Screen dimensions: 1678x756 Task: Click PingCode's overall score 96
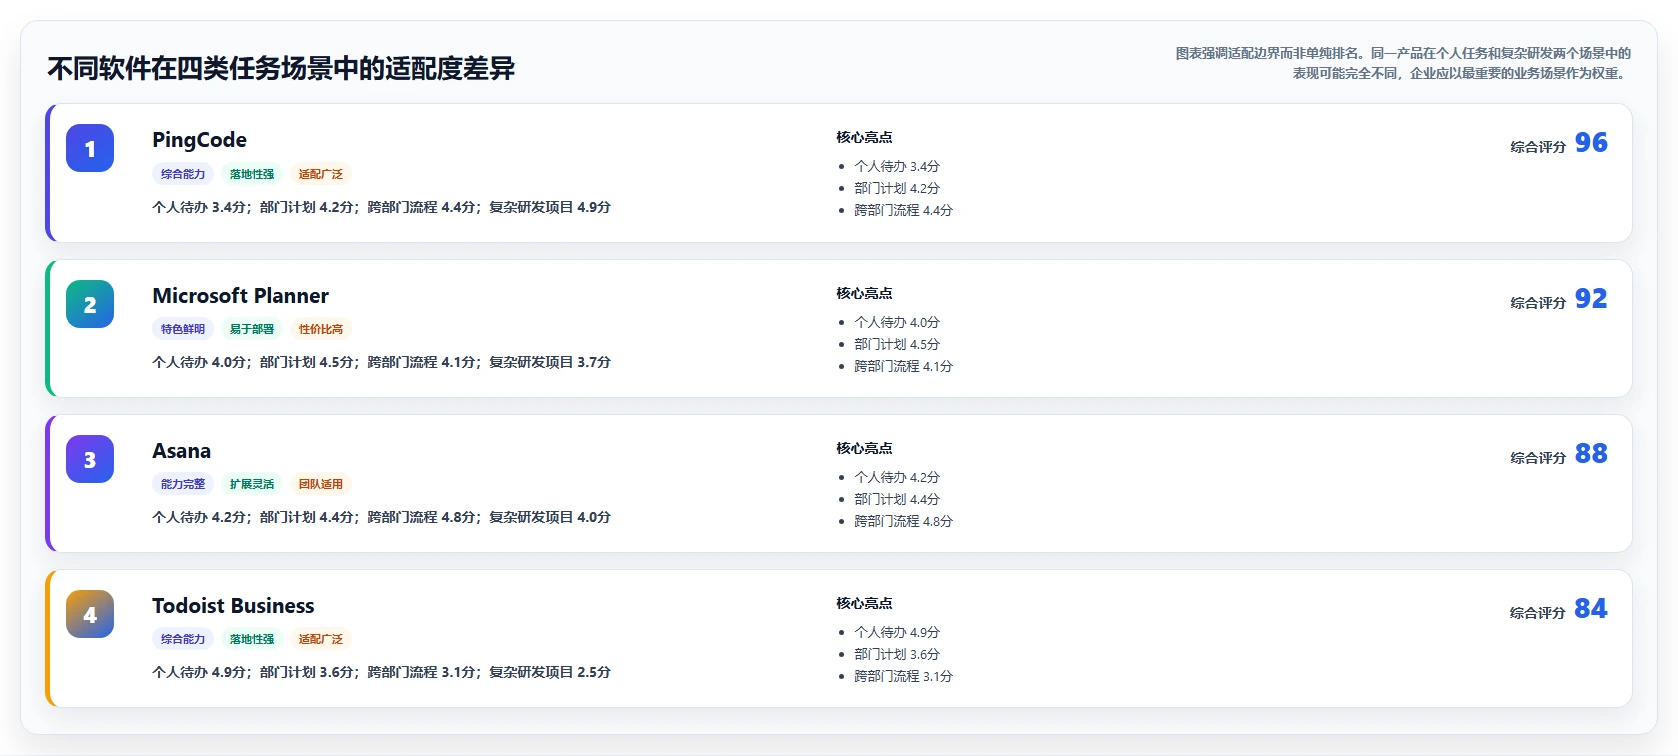(x=1591, y=143)
